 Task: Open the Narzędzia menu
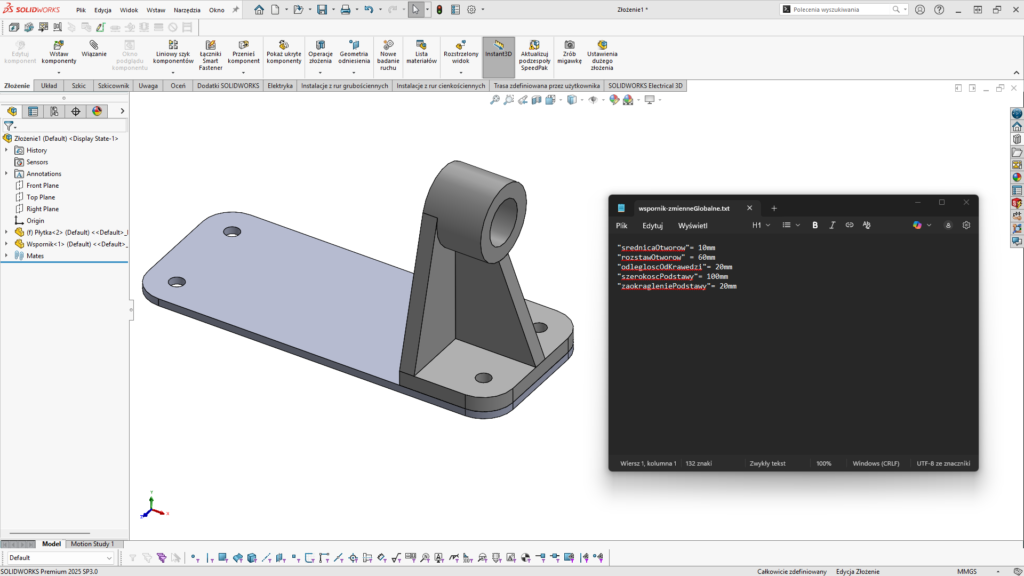pos(187,10)
